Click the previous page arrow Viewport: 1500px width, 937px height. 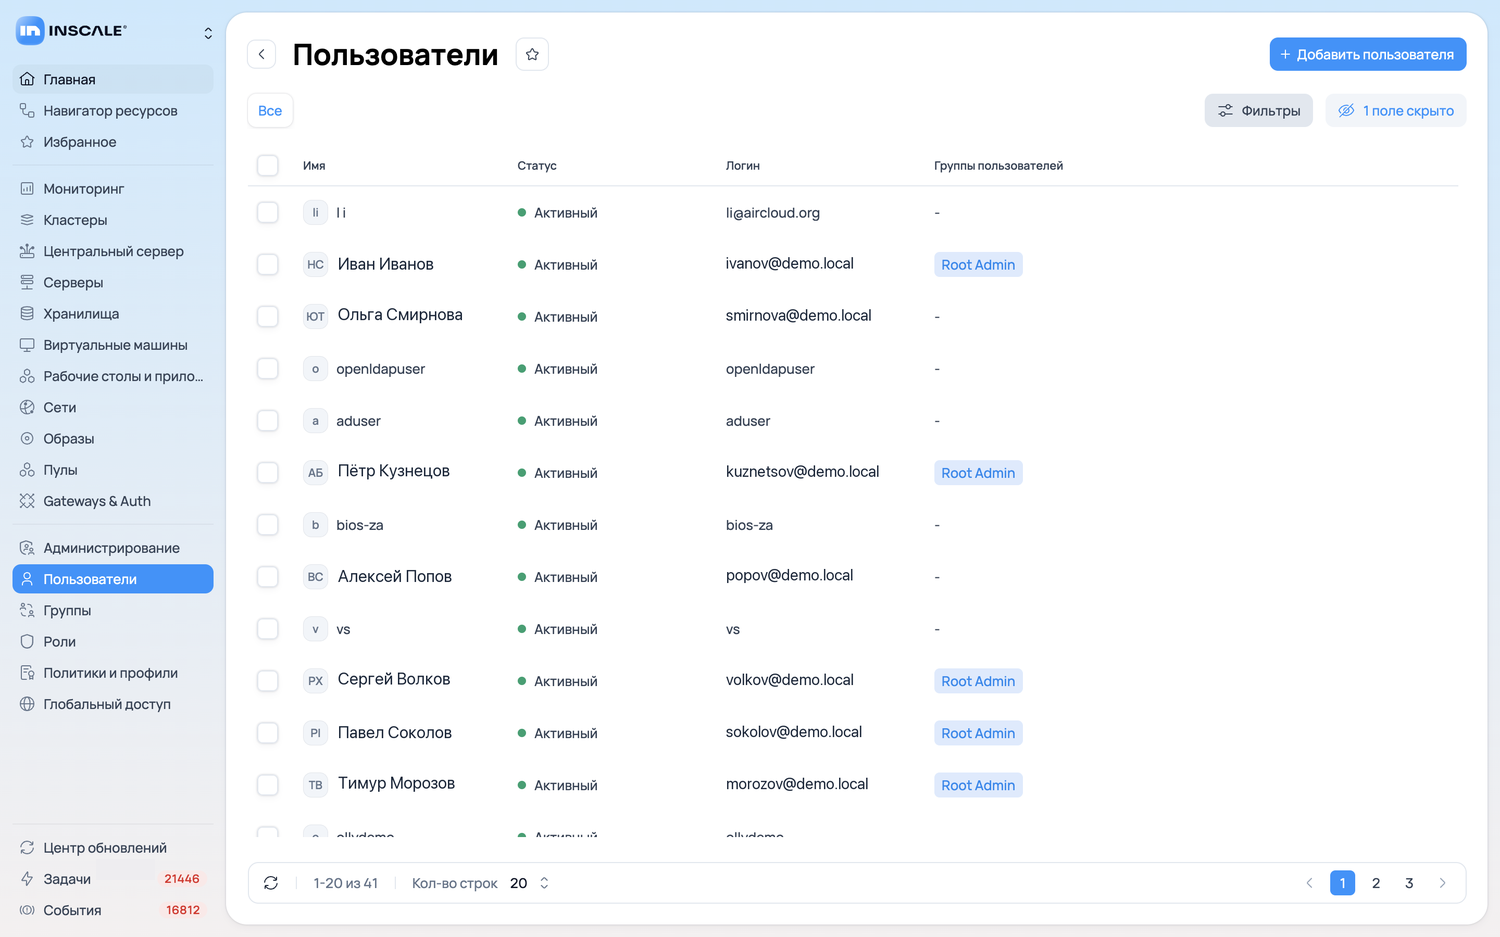[1309, 883]
